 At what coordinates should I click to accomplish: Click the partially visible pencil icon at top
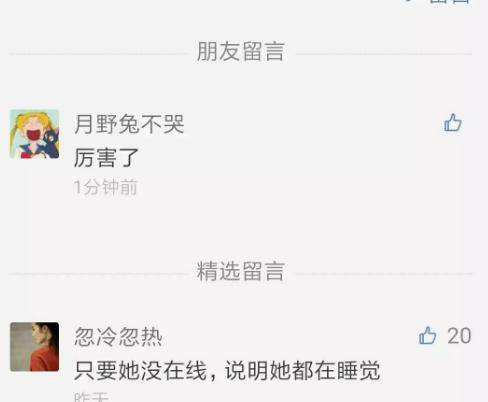[x=410, y=1]
